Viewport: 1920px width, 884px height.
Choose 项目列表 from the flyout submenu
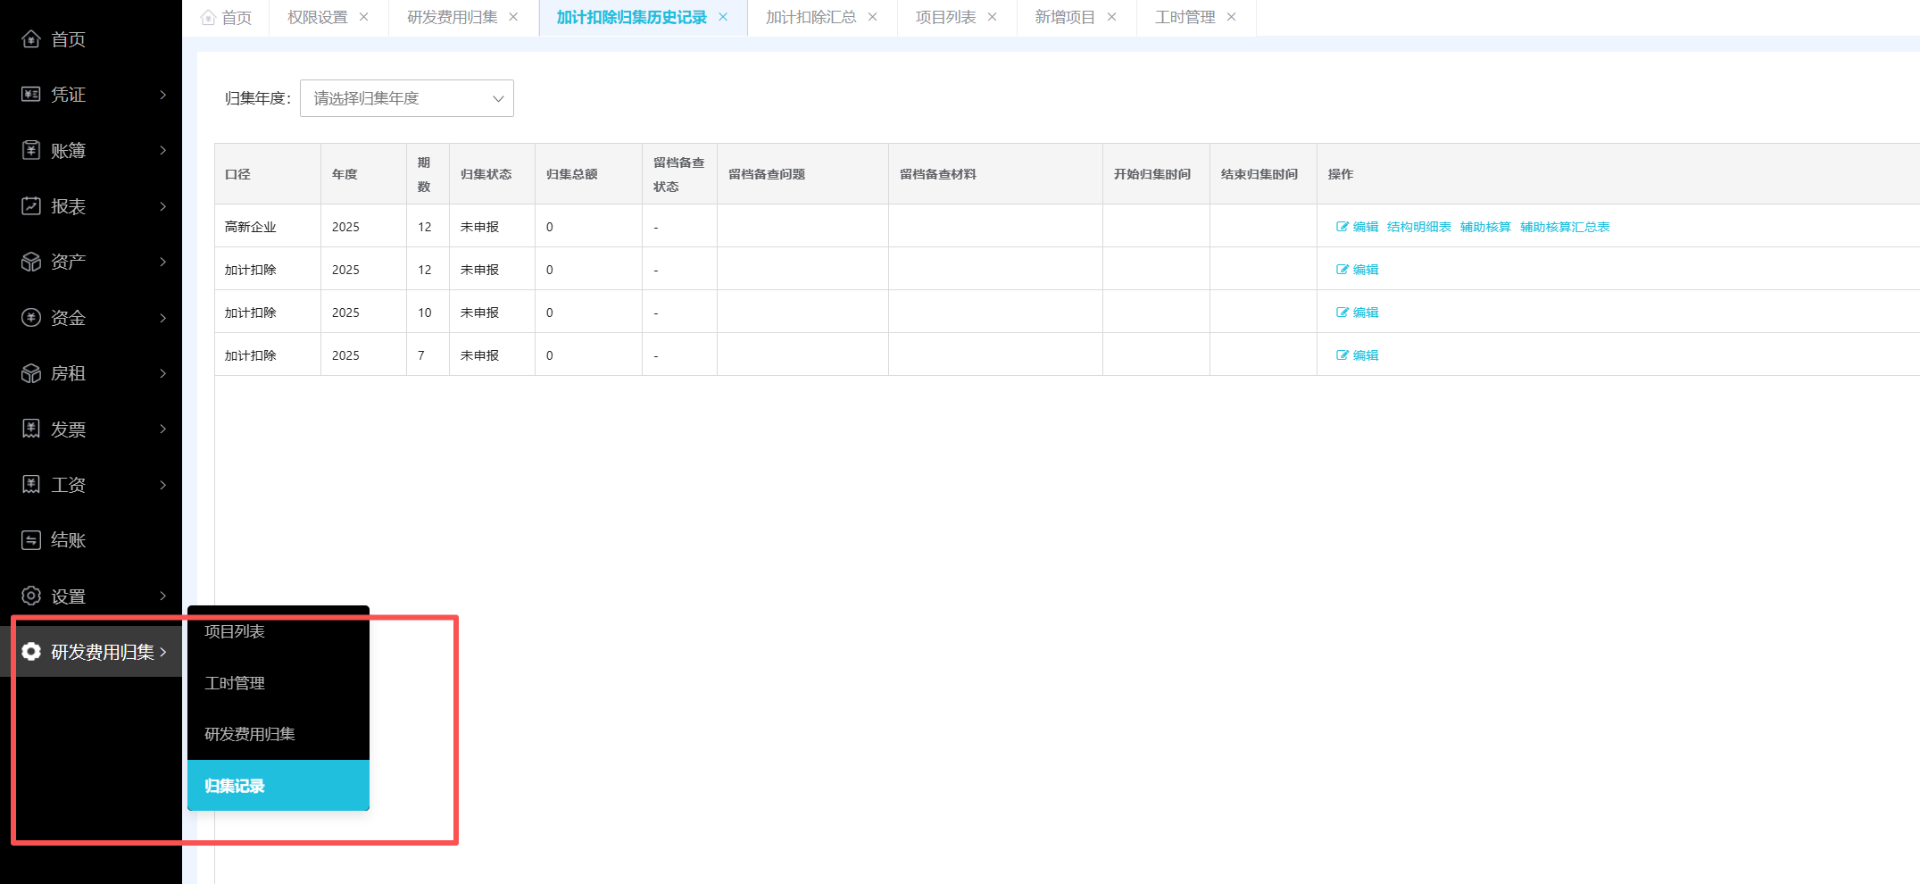coord(235,631)
